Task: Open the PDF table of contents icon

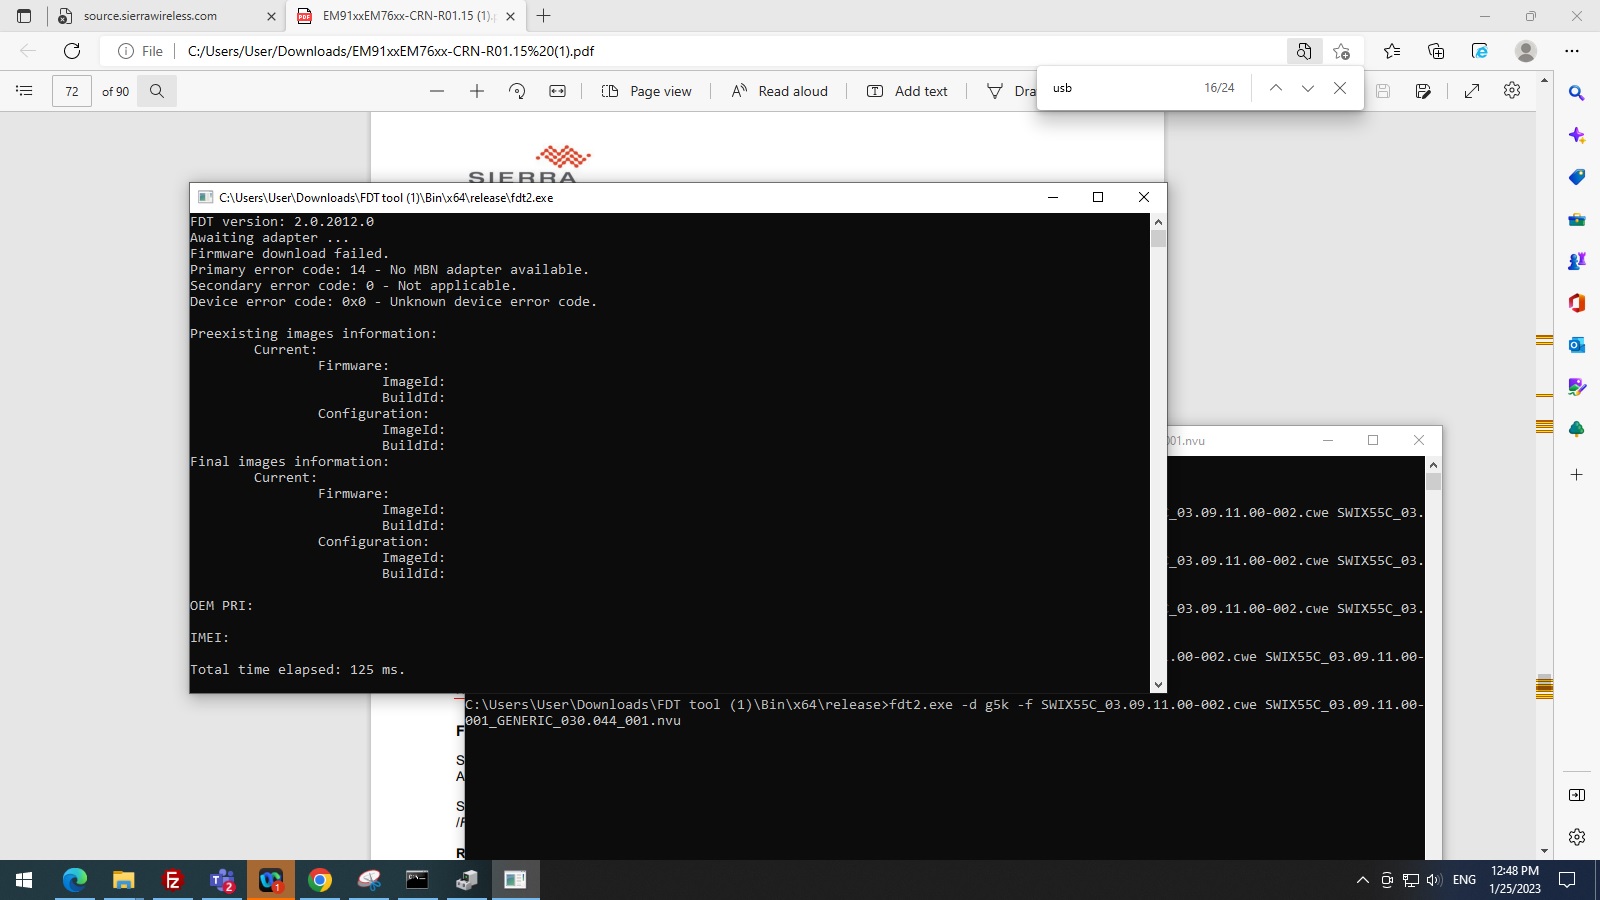Action: pyautogui.click(x=24, y=91)
